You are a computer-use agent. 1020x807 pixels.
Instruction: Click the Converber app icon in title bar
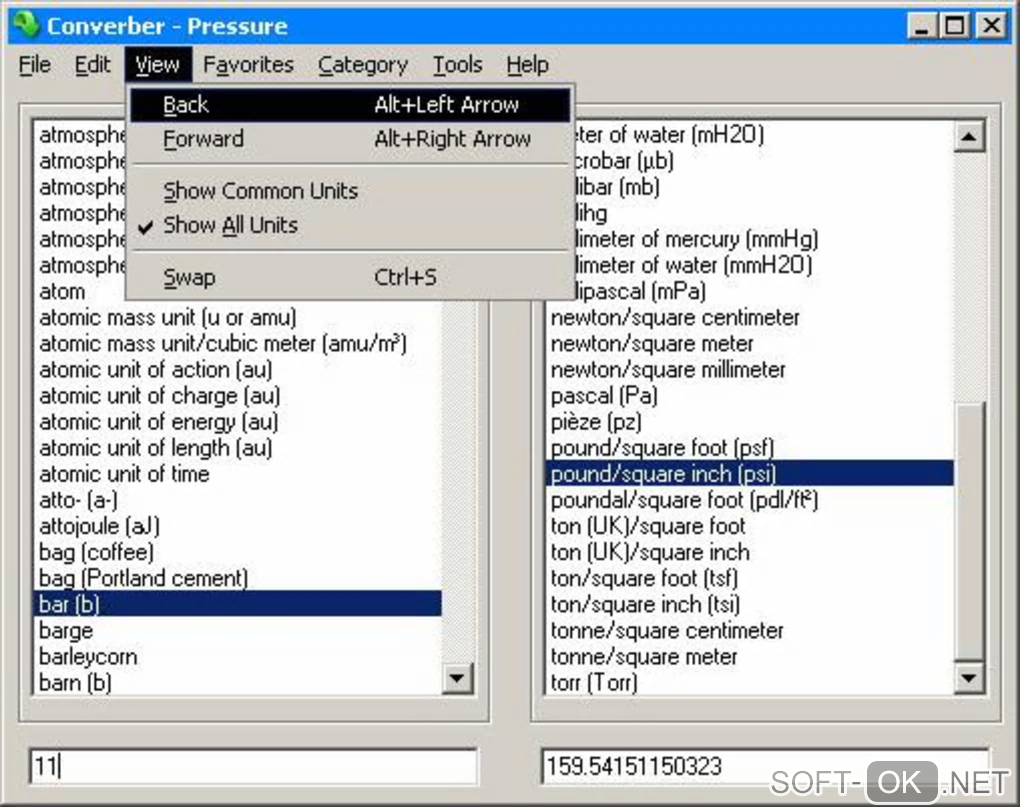click(x=25, y=25)
